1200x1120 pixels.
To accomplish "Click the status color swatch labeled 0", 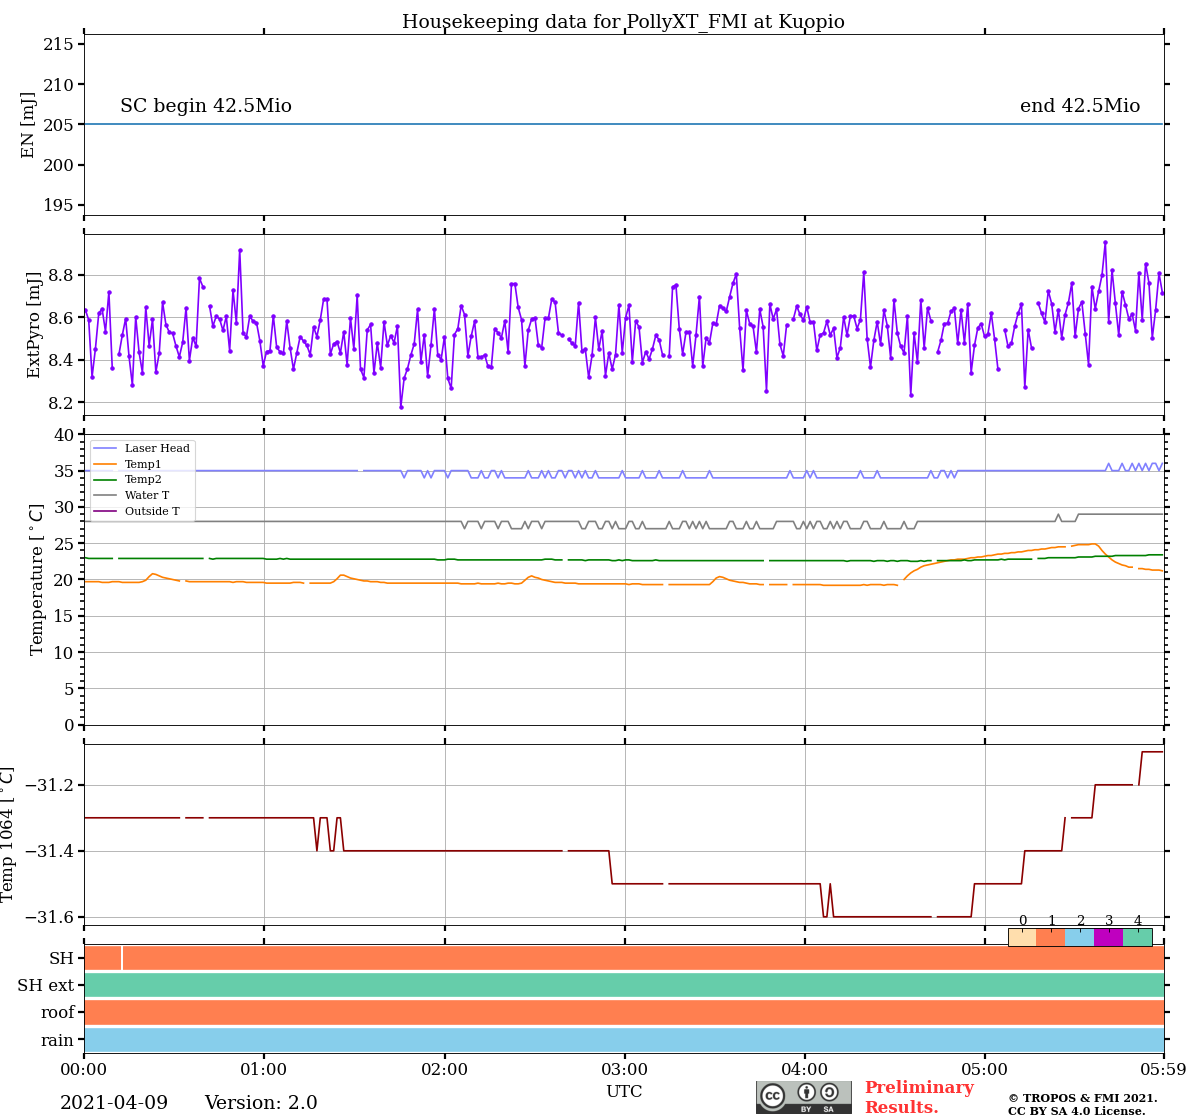I will pos(1022,937).
